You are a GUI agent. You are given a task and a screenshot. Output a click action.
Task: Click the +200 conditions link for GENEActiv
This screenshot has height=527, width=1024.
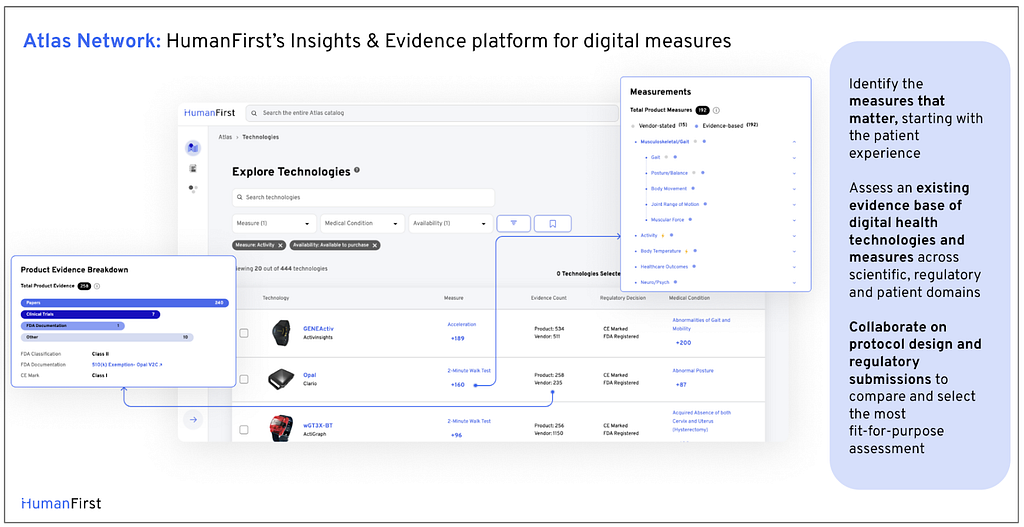[x=683, y=343]
